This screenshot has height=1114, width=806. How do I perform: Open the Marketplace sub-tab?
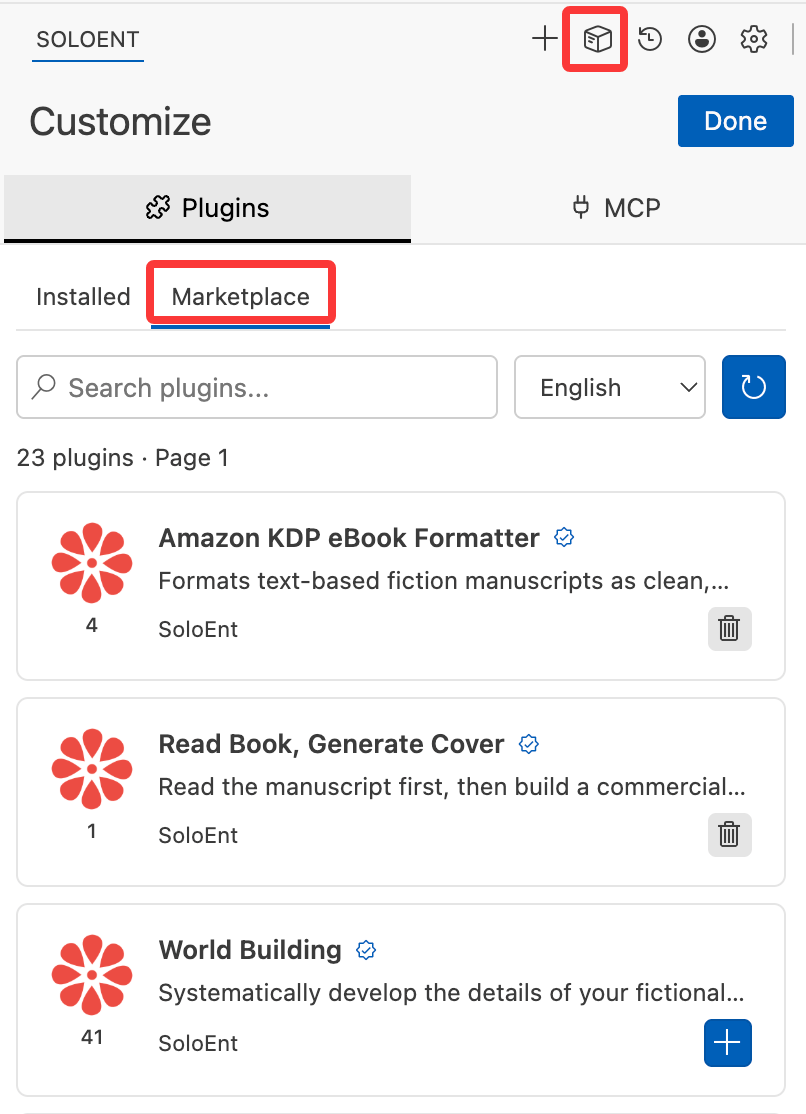pyautogui.click(x=240, y=296)
